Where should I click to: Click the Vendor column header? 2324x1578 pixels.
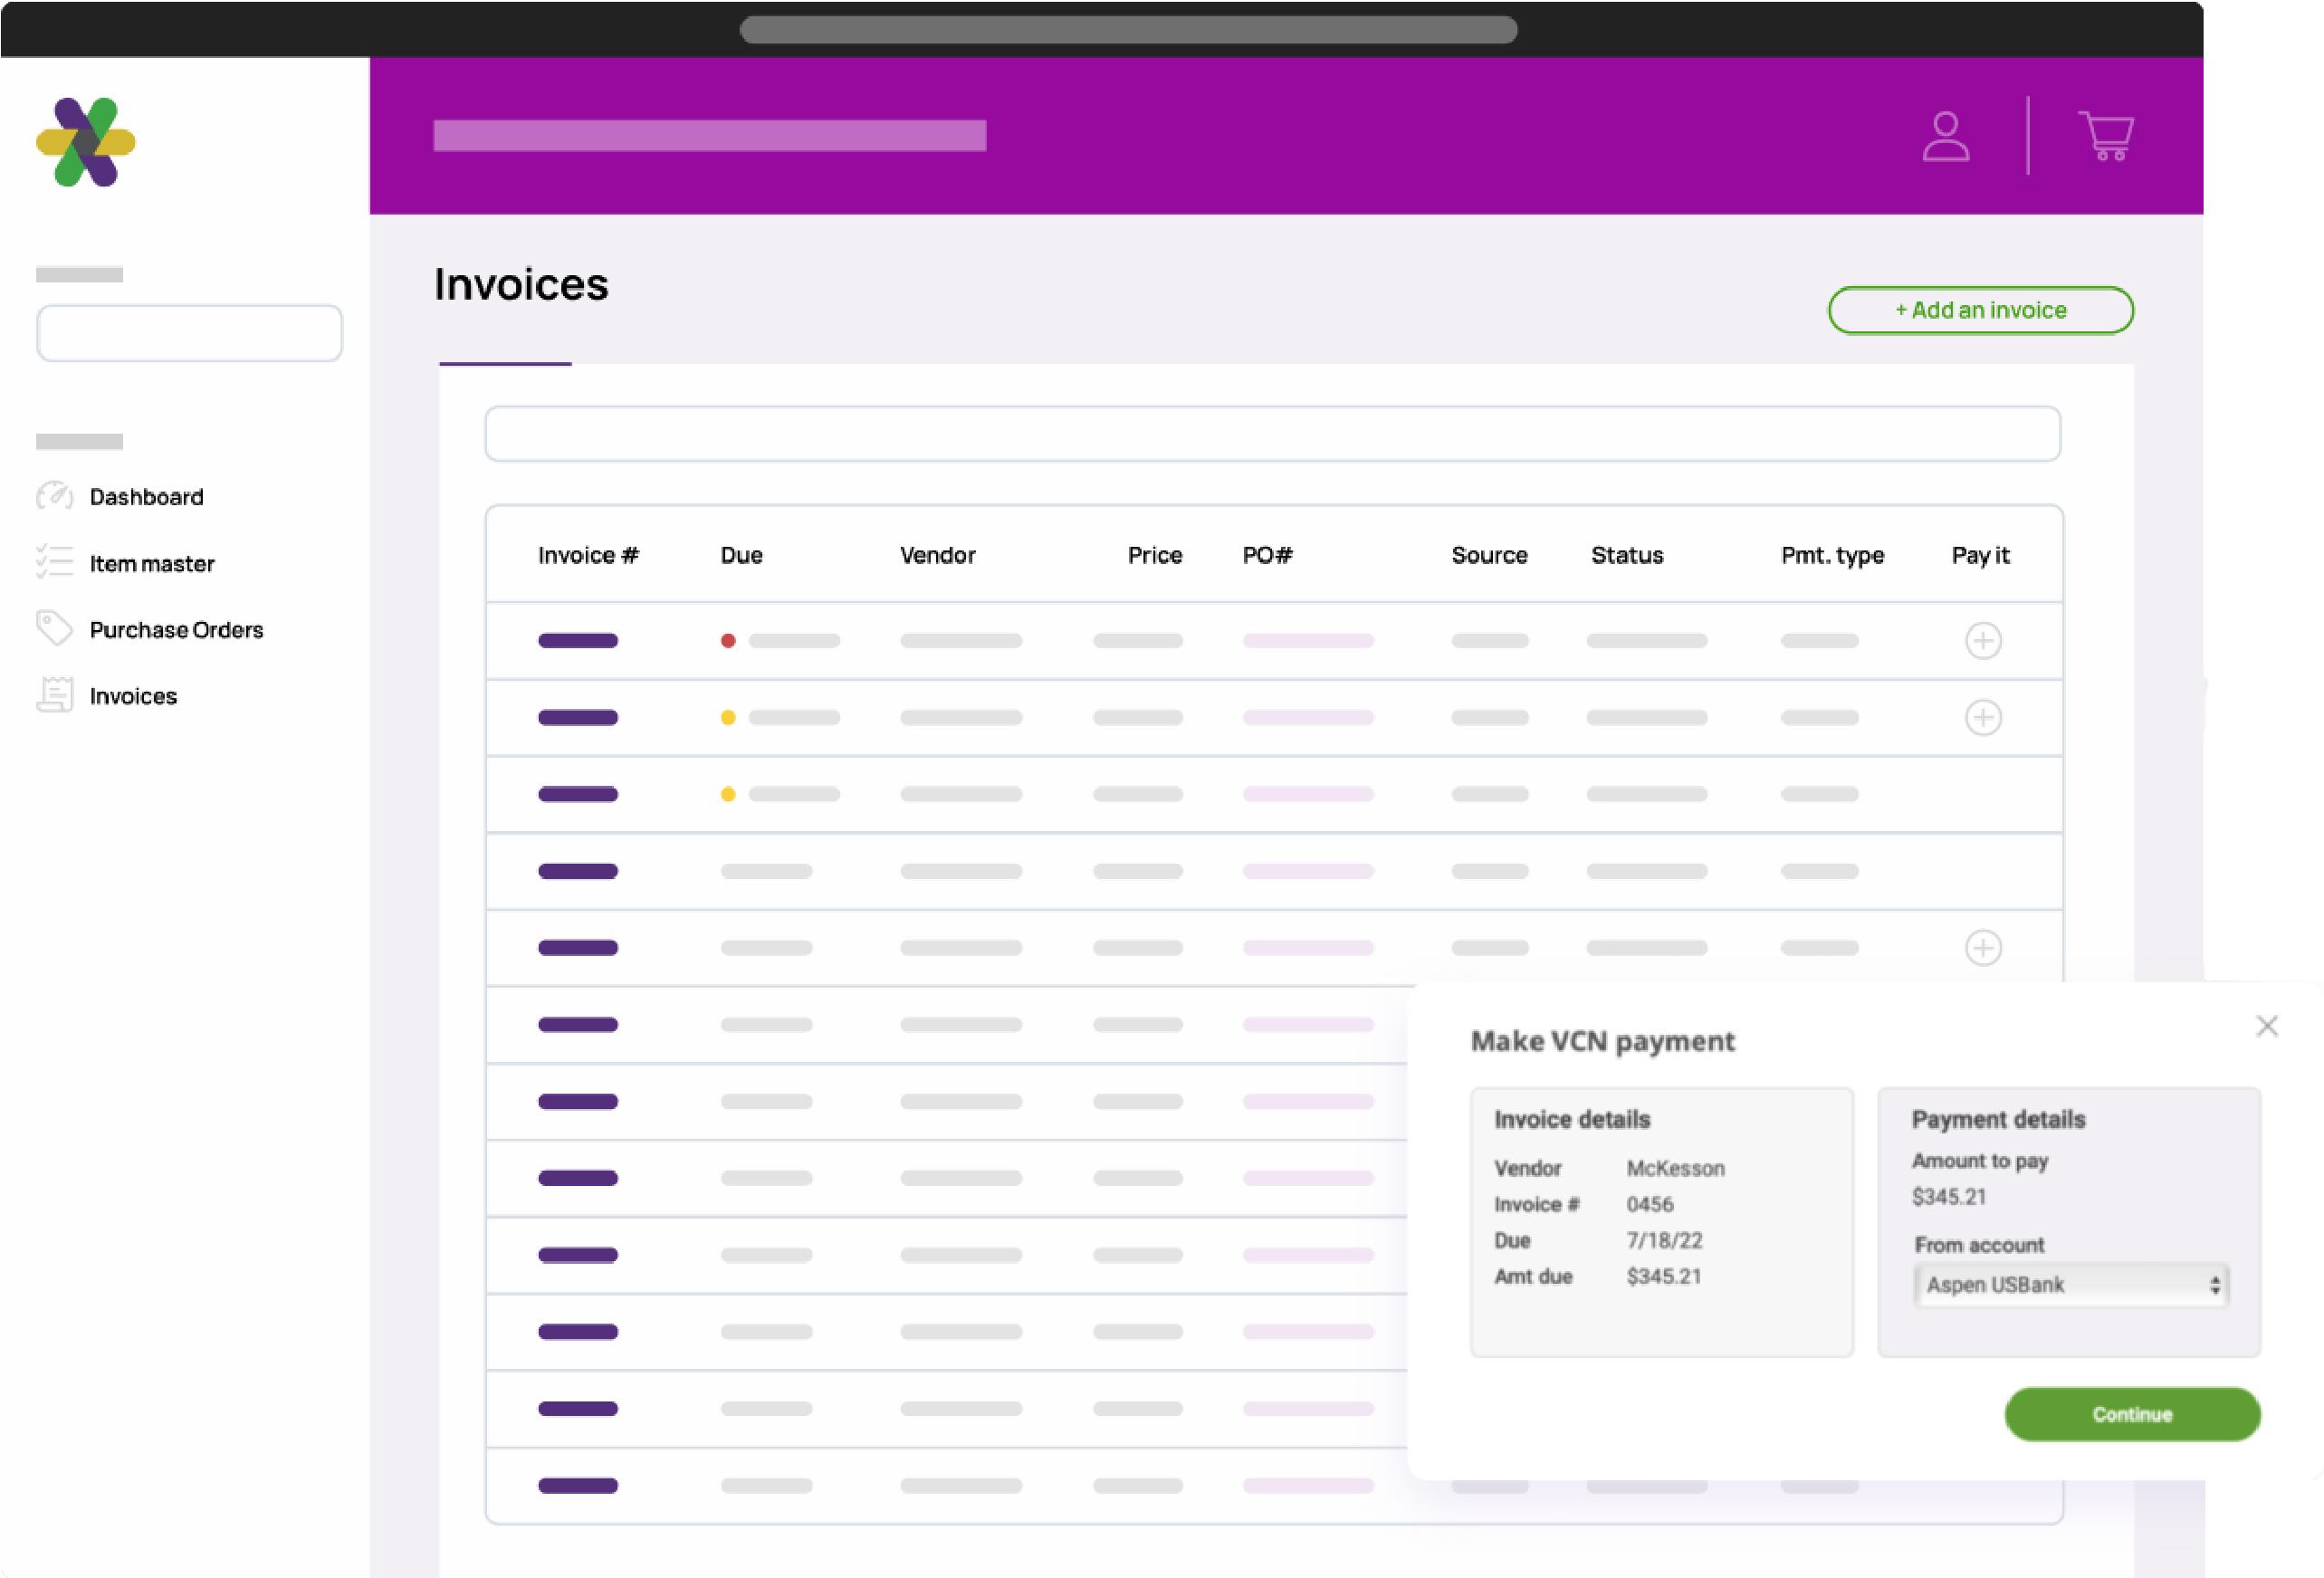pos(937,555)
